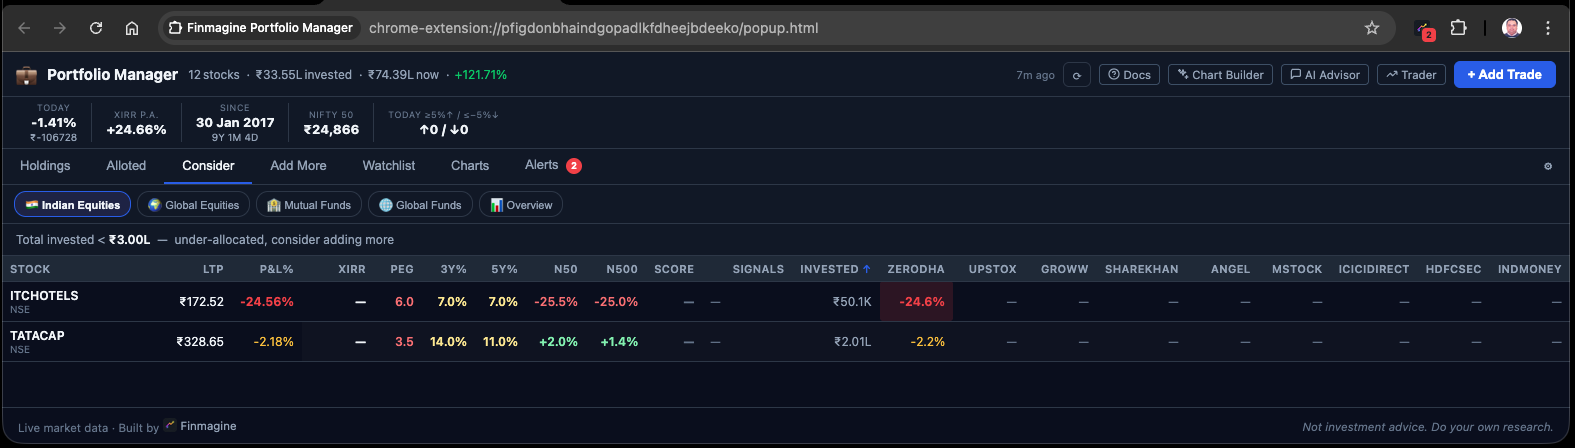Open the Trader button
Screen dimensions: 1575x448
click(x=1411, y=75)
